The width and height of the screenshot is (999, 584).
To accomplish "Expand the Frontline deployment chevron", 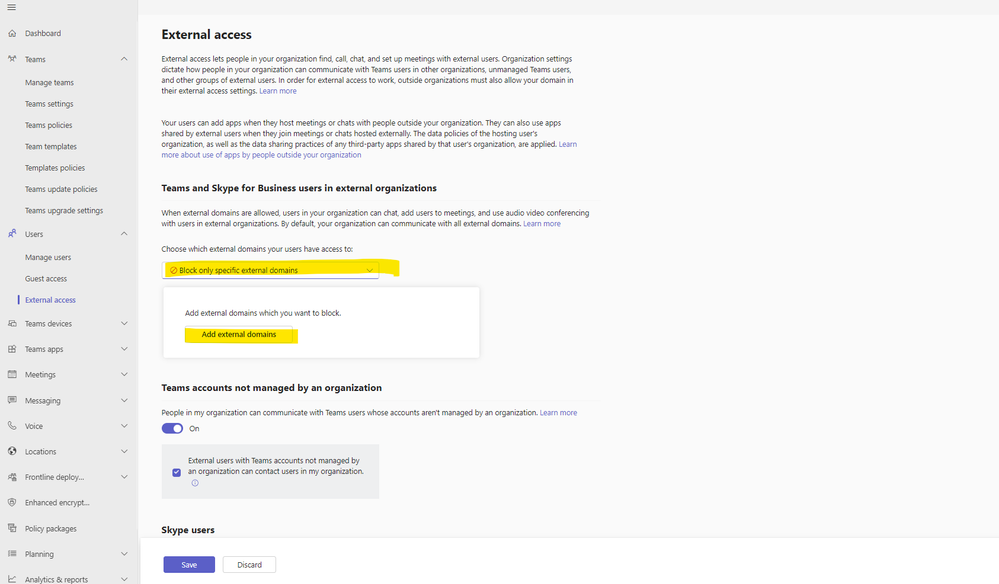I will click(124, 476).
